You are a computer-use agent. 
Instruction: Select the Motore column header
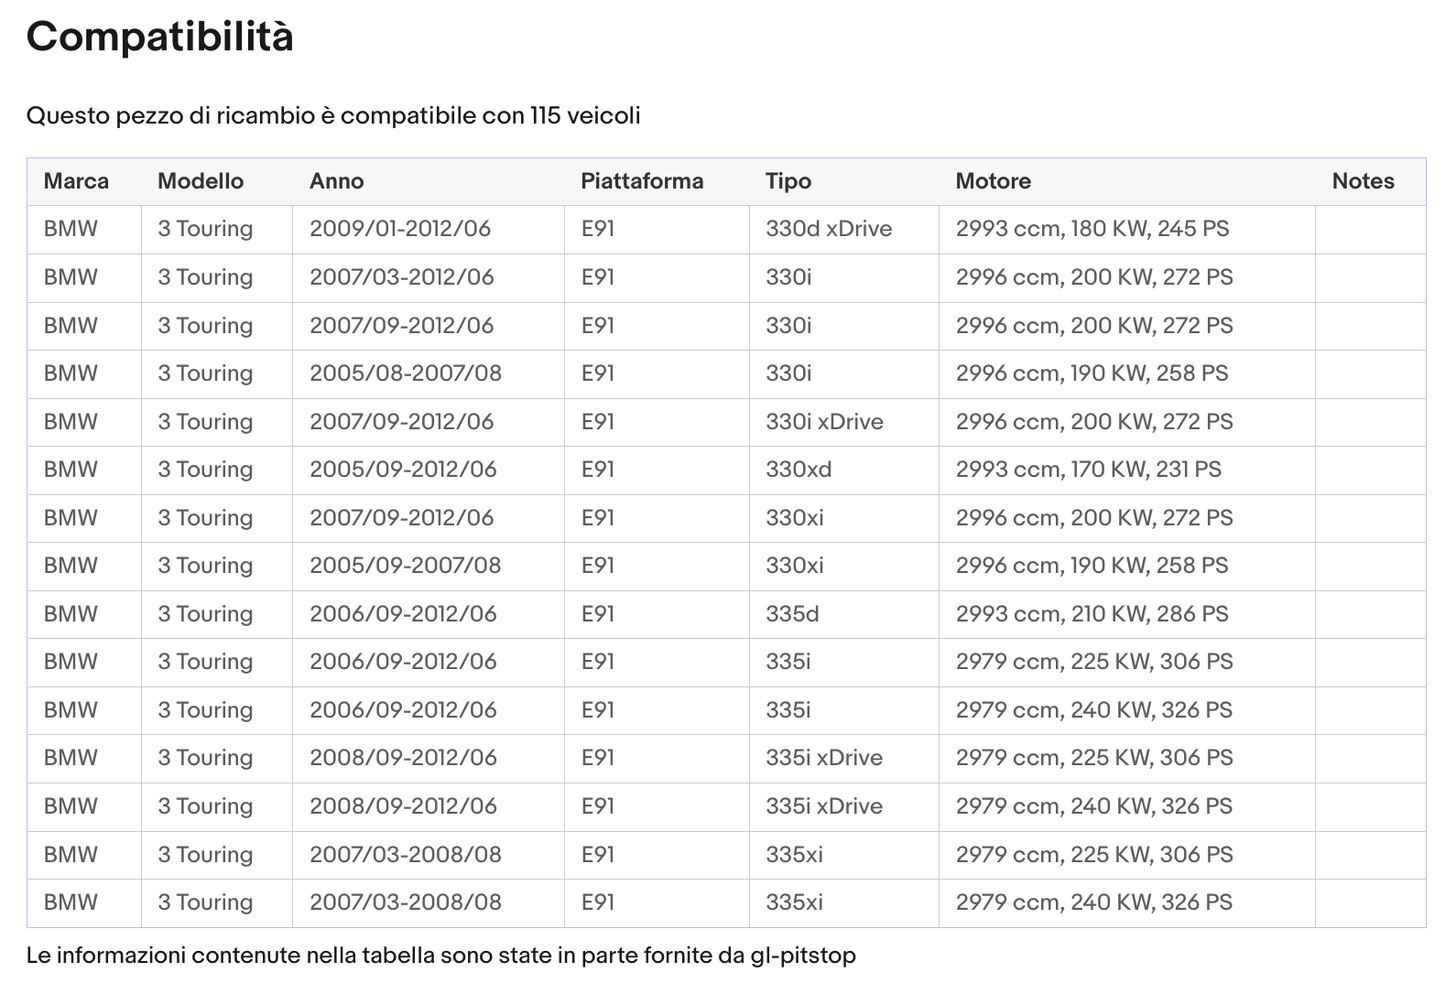pyautogui.click(x=993, y=181)
